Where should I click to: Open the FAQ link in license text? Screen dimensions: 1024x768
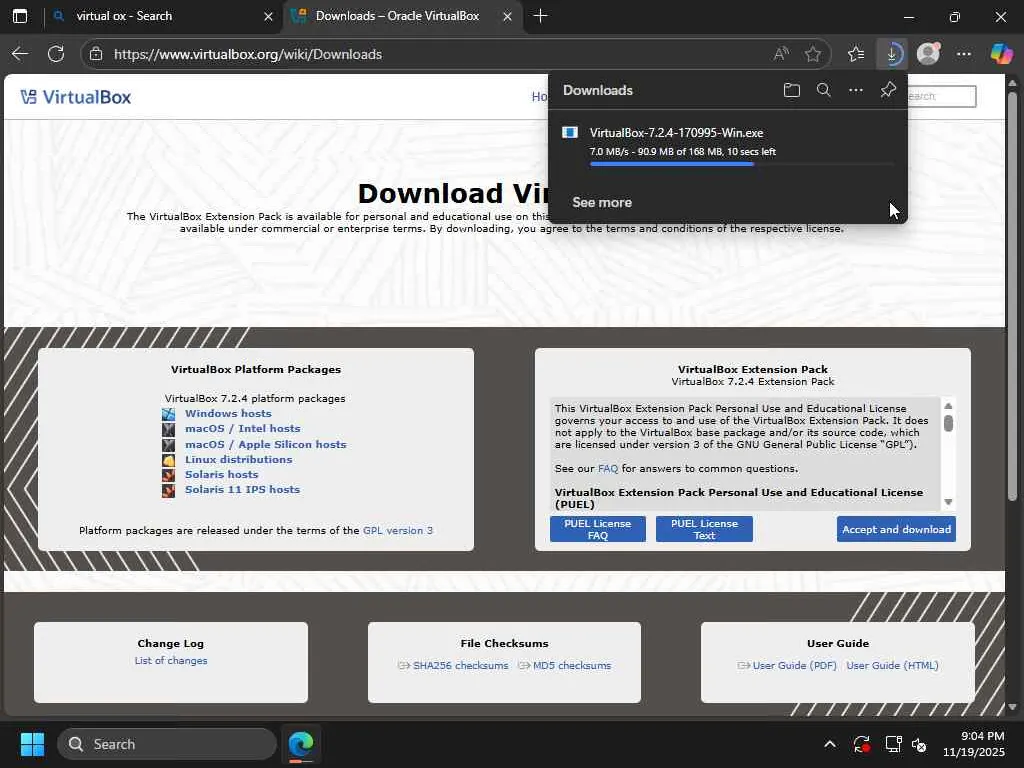[x=607, y=468]
